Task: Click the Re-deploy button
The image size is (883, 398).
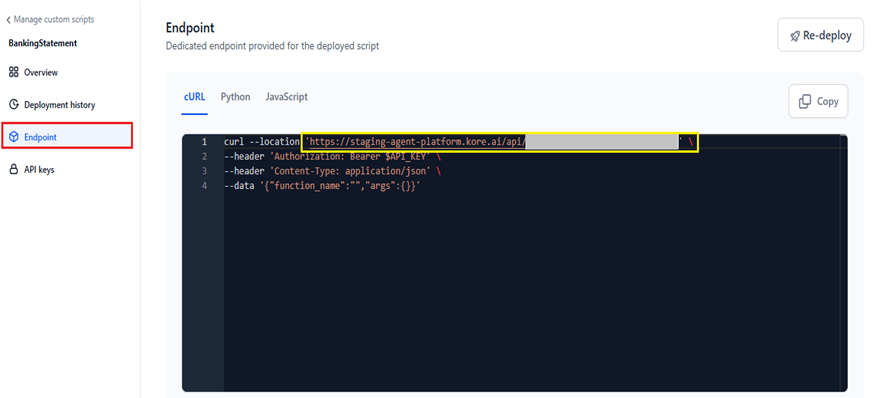Action: (x=820, y=35)
